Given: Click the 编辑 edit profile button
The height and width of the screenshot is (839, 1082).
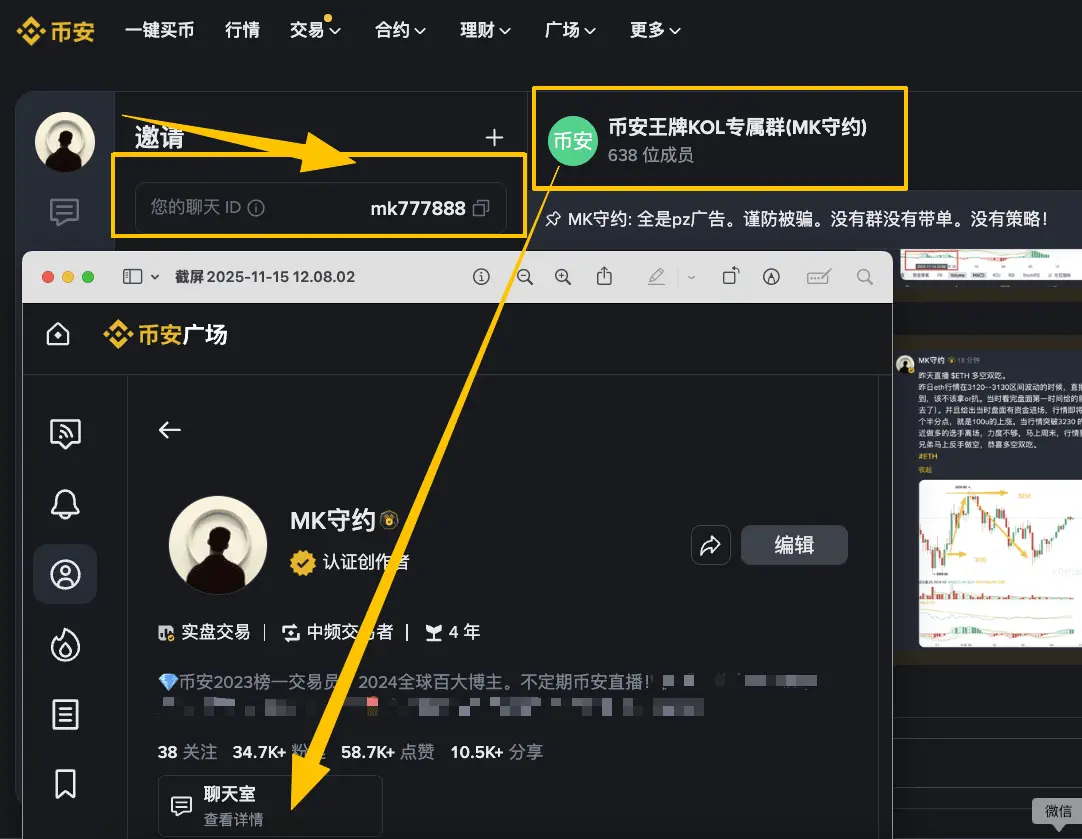Looking at the screenshot, I should click(x=794, y=545).
